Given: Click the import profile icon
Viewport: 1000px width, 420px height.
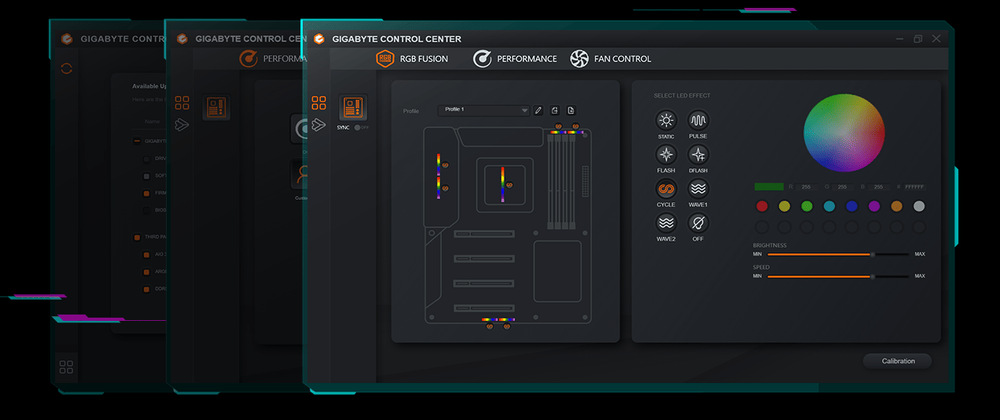Looking at the screenshot, I should [555, 110].
